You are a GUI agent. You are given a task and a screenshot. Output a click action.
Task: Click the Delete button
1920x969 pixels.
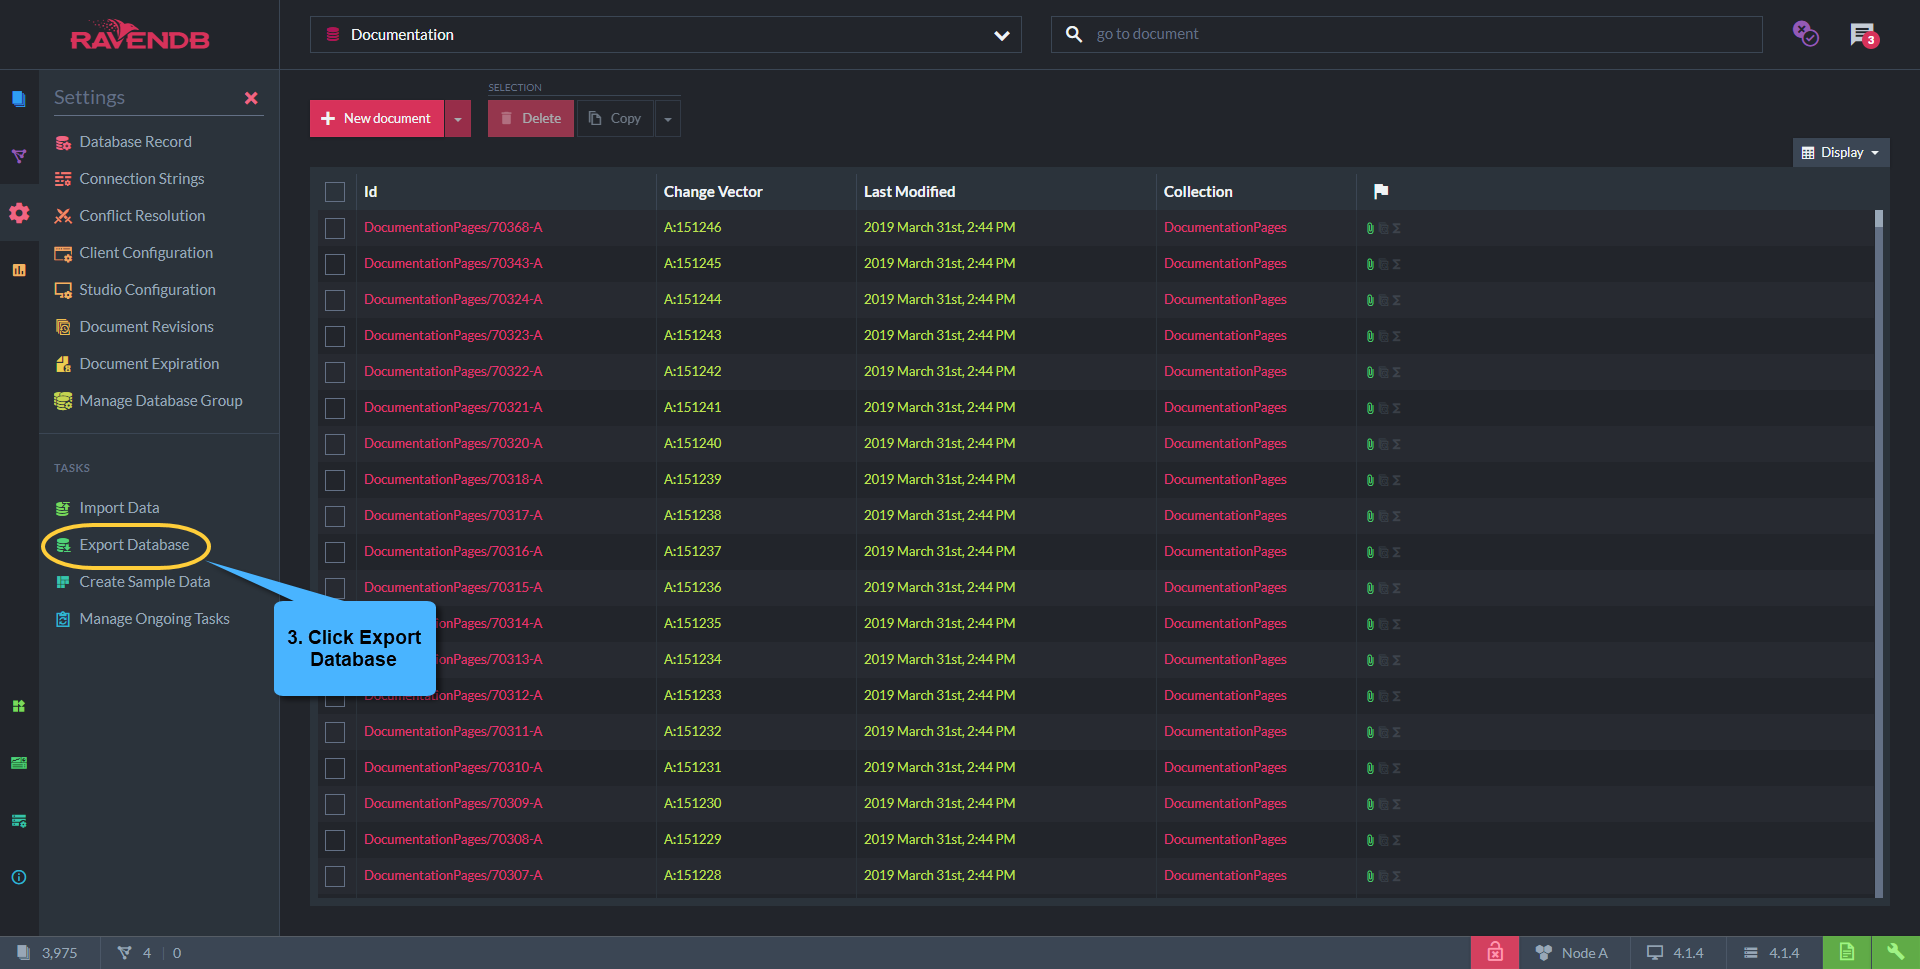pyautogui.click(x=531, y=118)
